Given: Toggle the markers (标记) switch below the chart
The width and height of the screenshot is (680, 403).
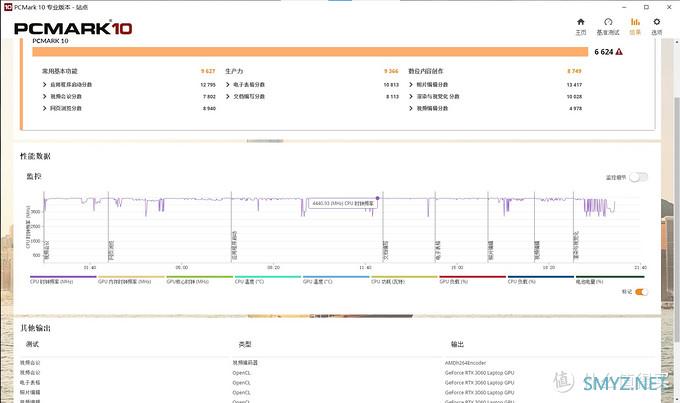Looking at the screenshot, I should (641, 292).
